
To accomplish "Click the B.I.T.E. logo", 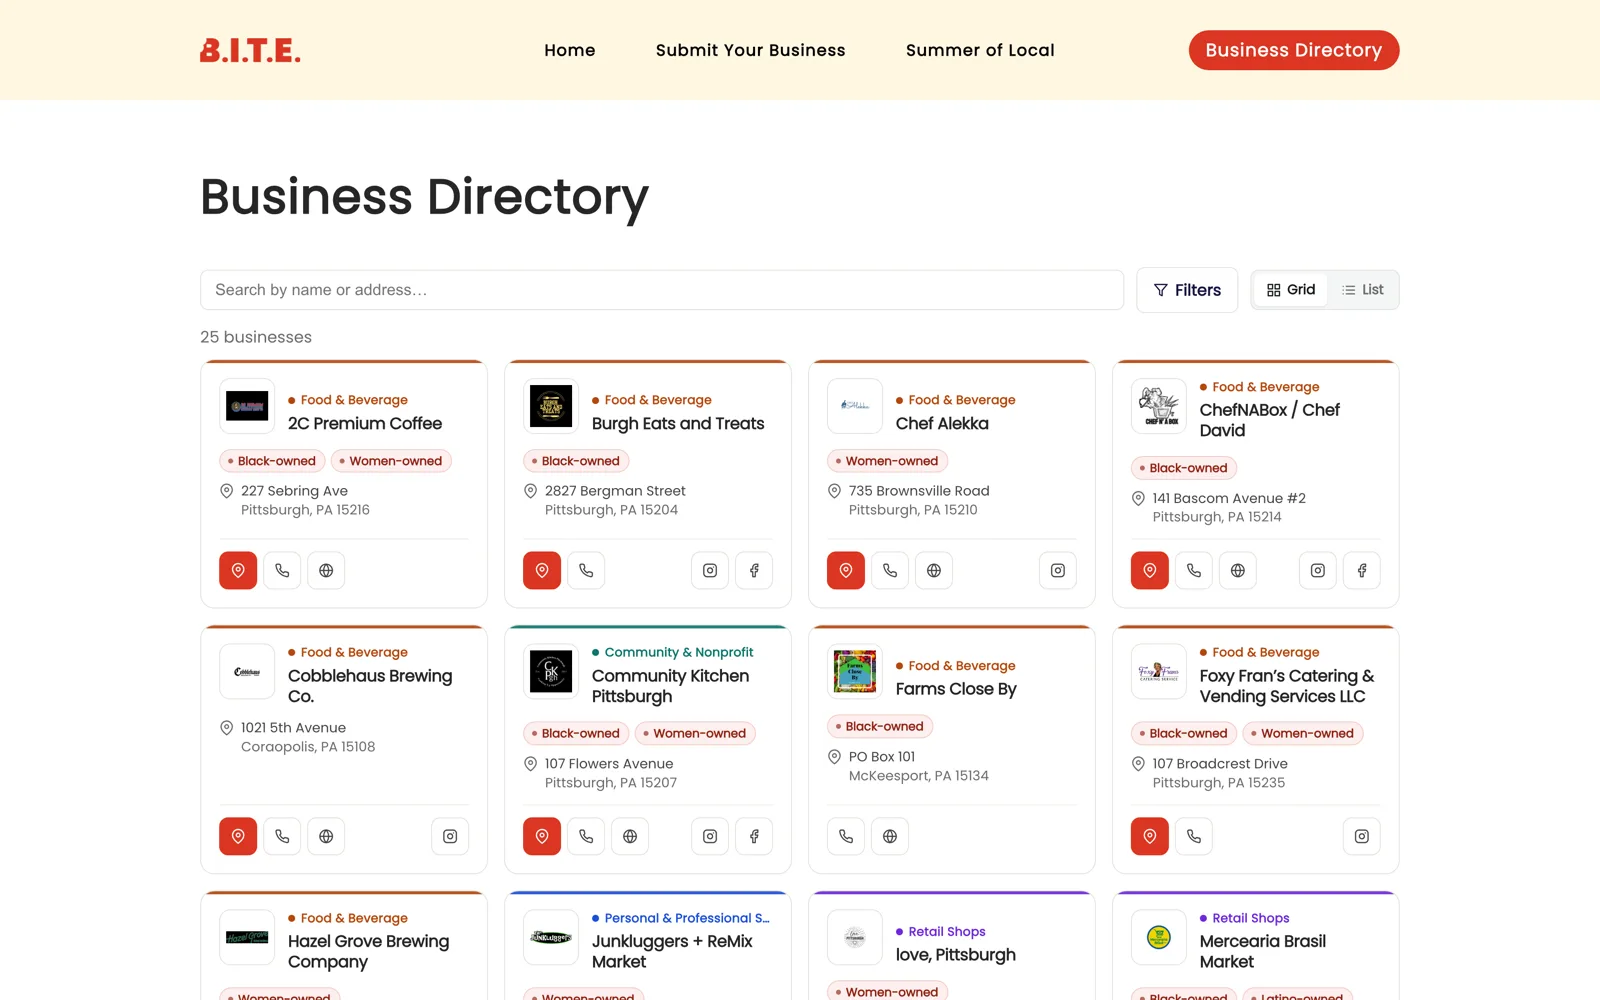I will tap(250, 50).
